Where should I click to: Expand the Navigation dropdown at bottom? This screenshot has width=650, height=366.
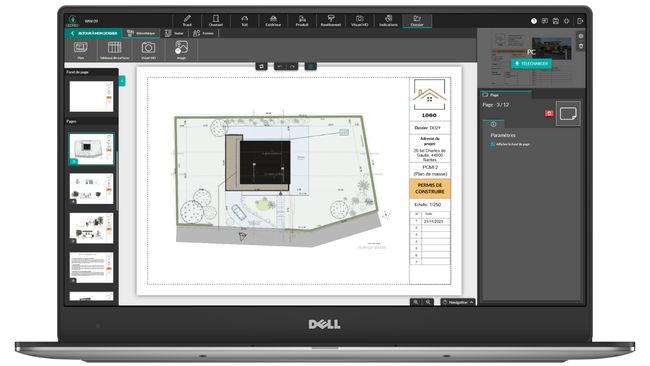click(458, 302)
